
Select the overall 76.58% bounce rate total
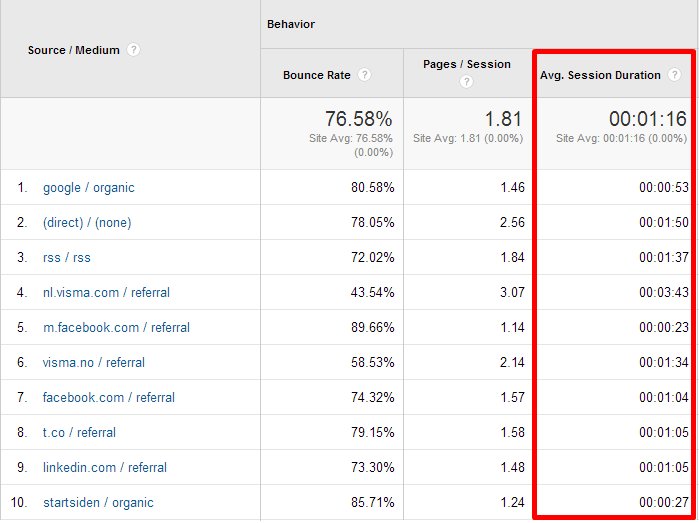tap(358, 119)
